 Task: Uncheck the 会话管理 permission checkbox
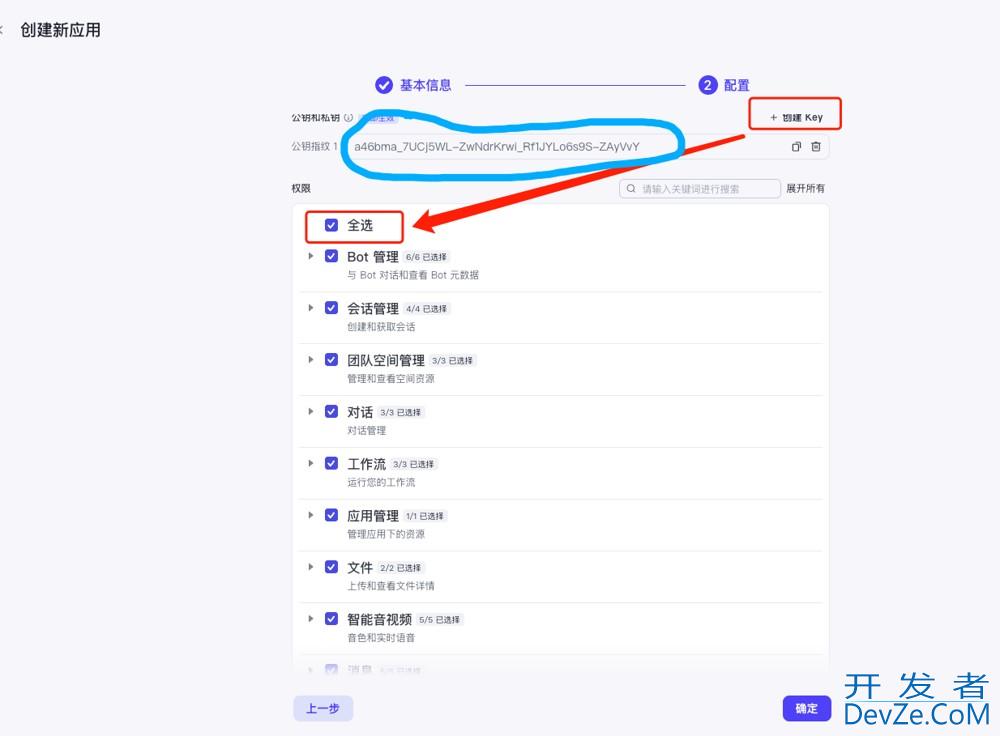tap(331, 308)
